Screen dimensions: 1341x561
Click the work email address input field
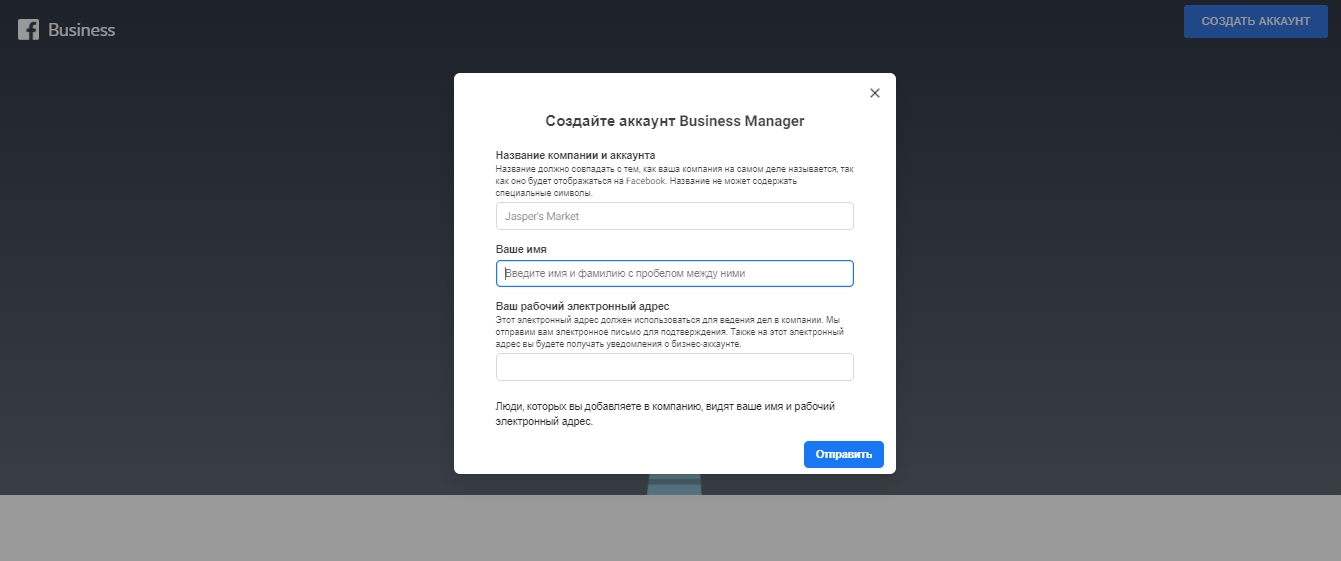point(675,367)
